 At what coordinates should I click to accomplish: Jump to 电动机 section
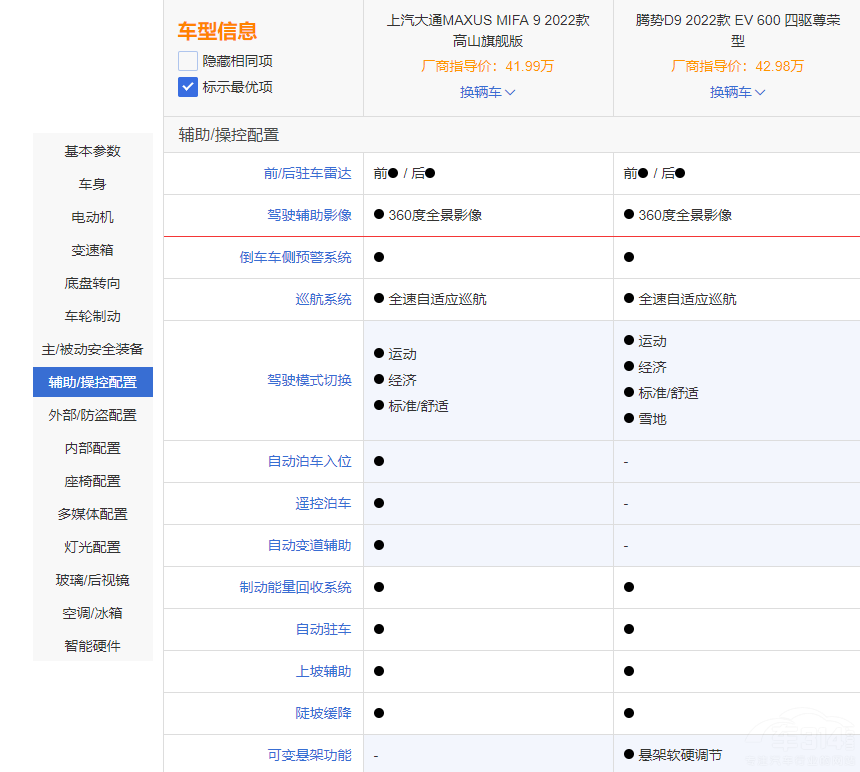pos(93,217)
